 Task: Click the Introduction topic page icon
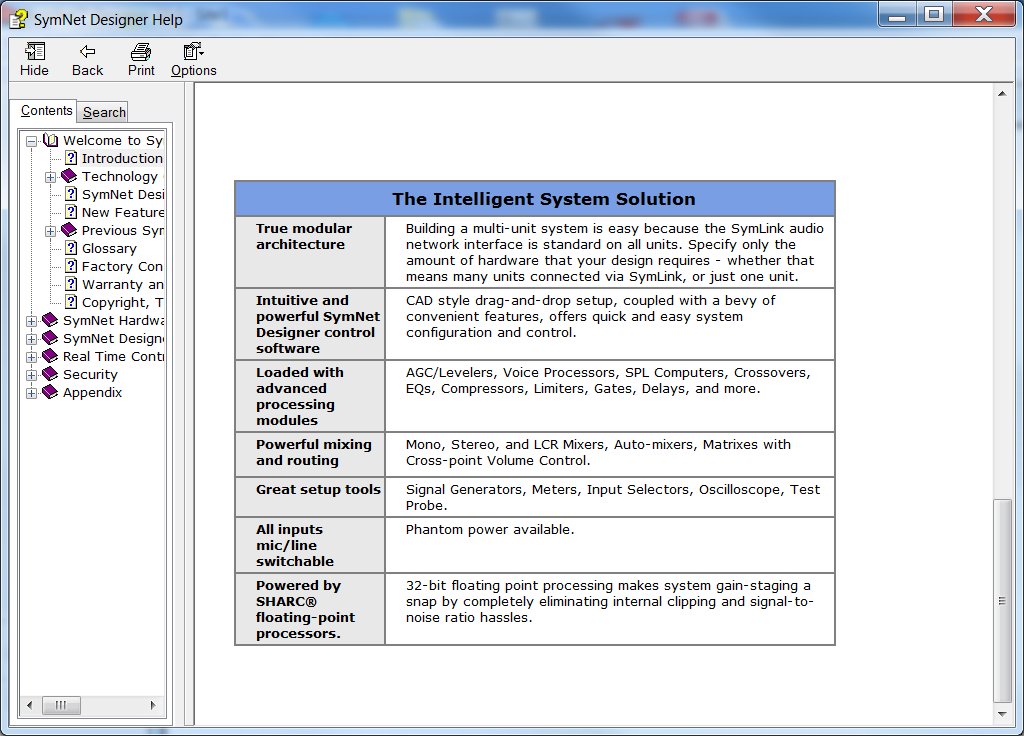click(71, 158)
